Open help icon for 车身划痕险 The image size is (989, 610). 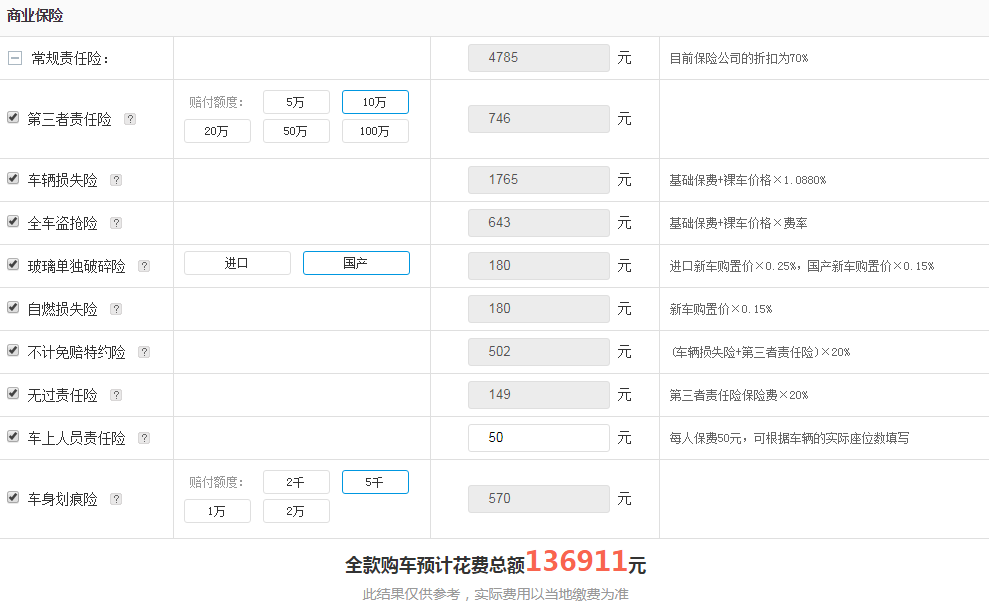point(116,498)
